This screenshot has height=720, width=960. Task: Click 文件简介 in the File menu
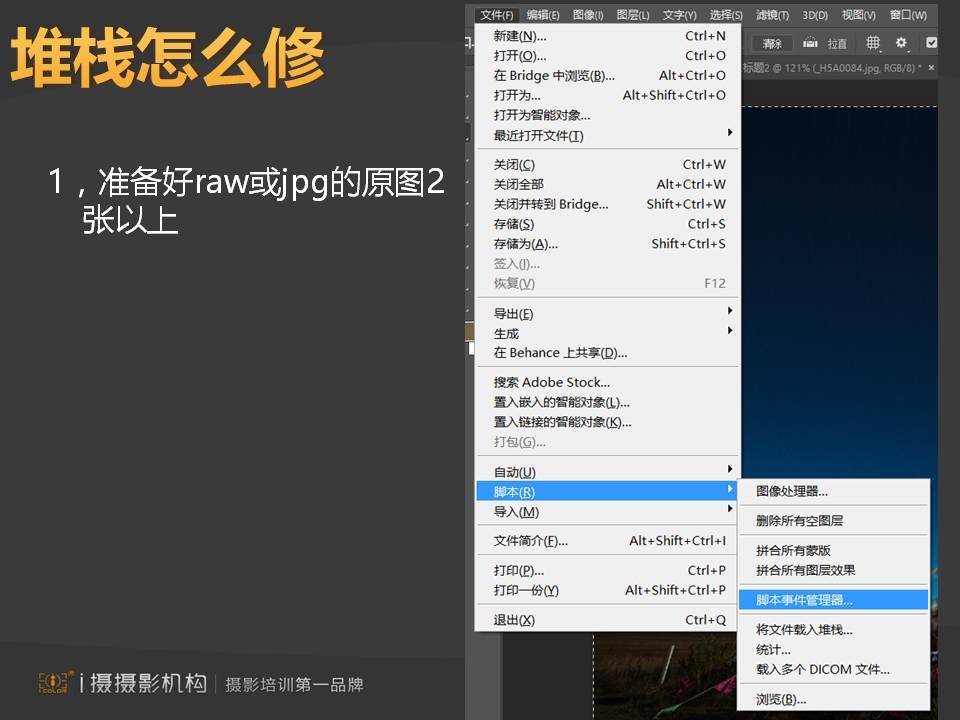coord(530,540)
